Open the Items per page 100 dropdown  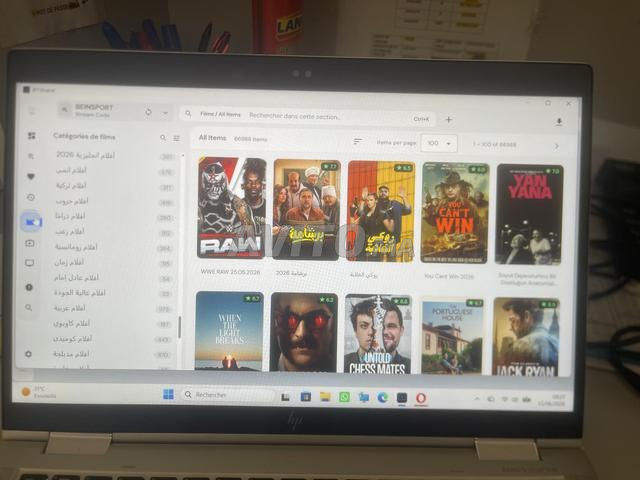pos(439,143)
